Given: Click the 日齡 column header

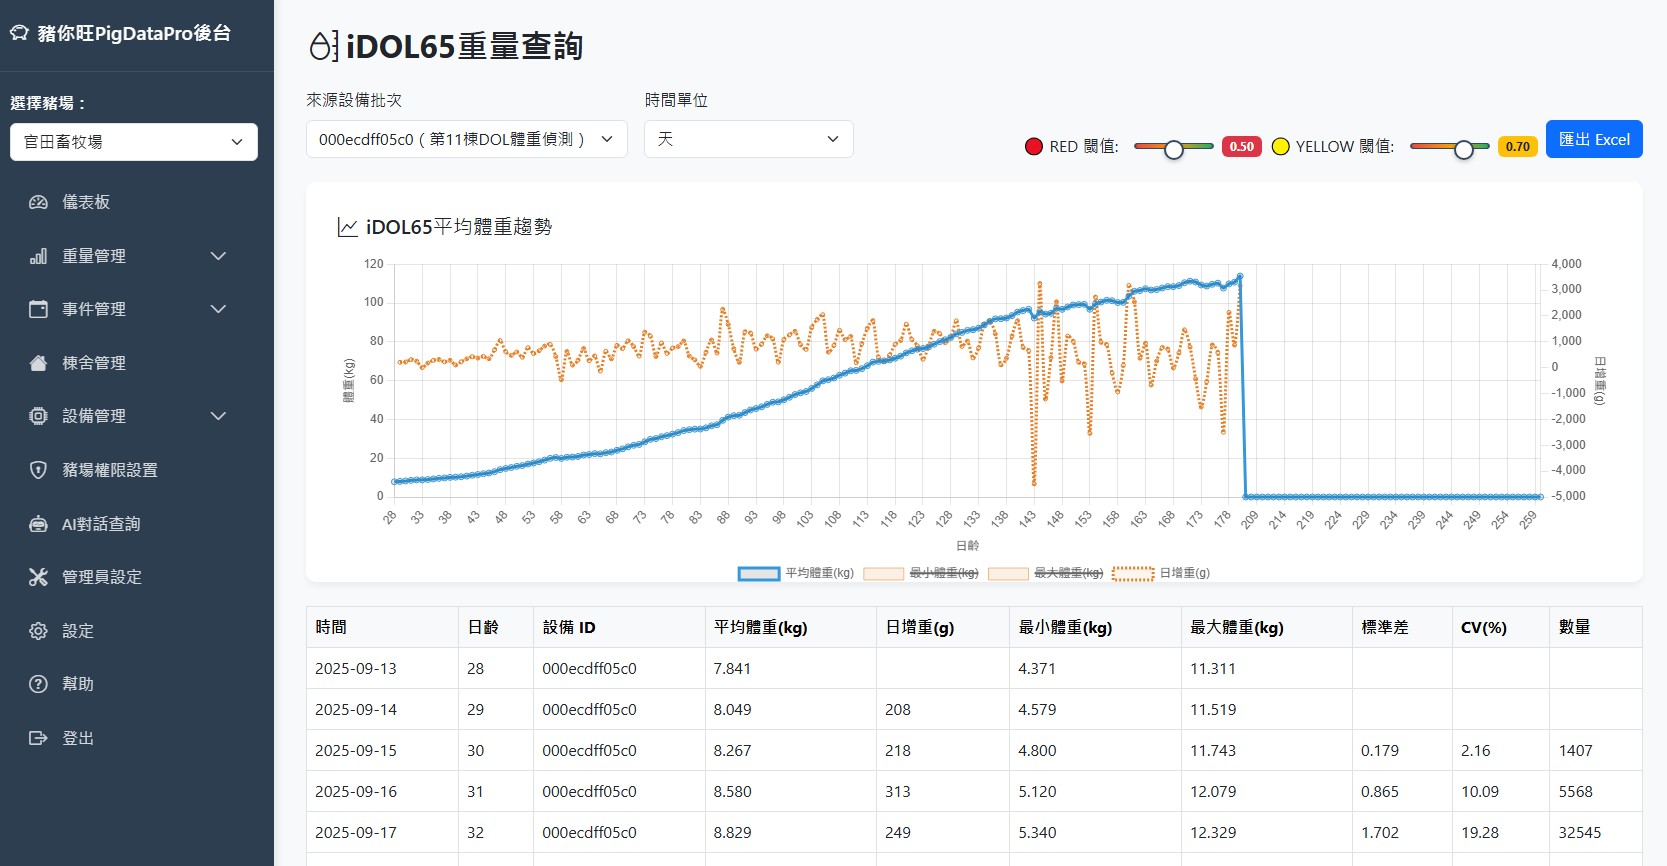Looking at the screenshot, I should pos(496,627).
